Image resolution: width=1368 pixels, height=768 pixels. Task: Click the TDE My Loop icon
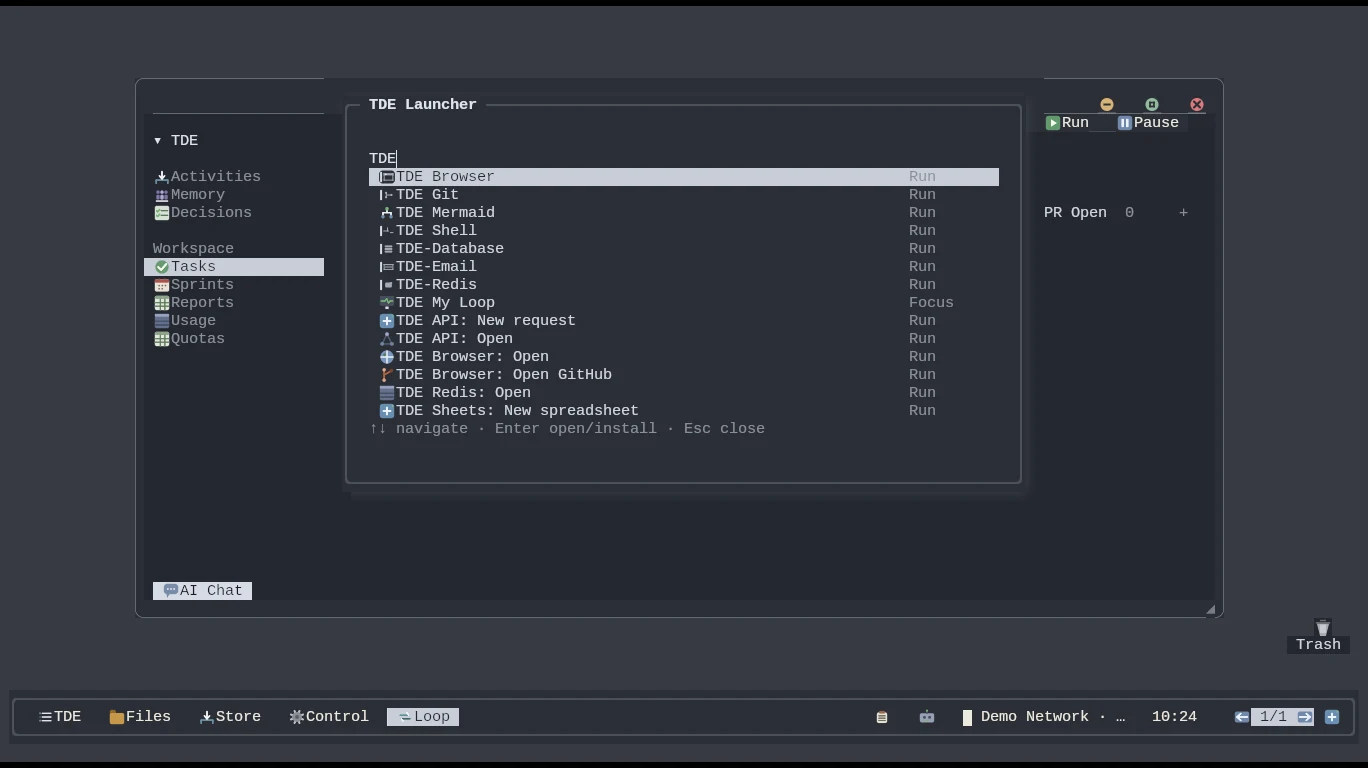coord(387,303)
